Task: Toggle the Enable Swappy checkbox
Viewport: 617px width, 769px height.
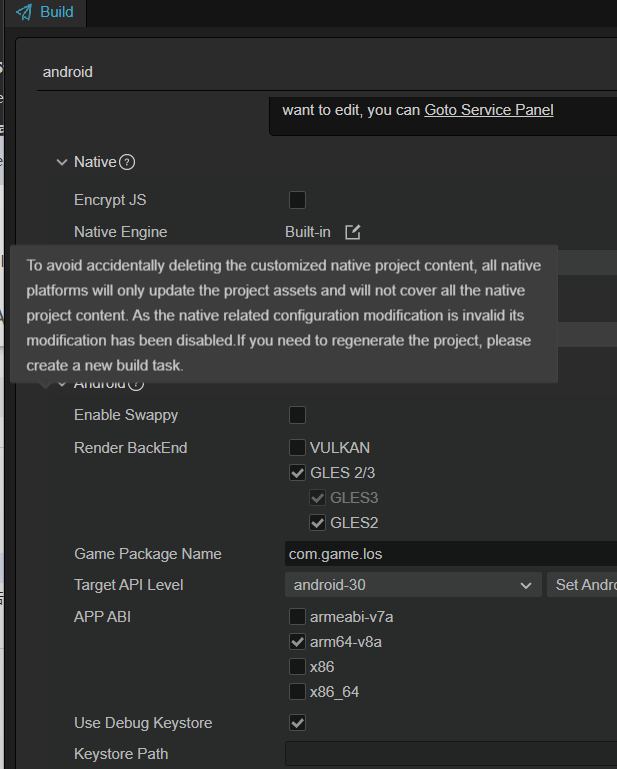Action: pyautogui.click(x=297, y=415)
